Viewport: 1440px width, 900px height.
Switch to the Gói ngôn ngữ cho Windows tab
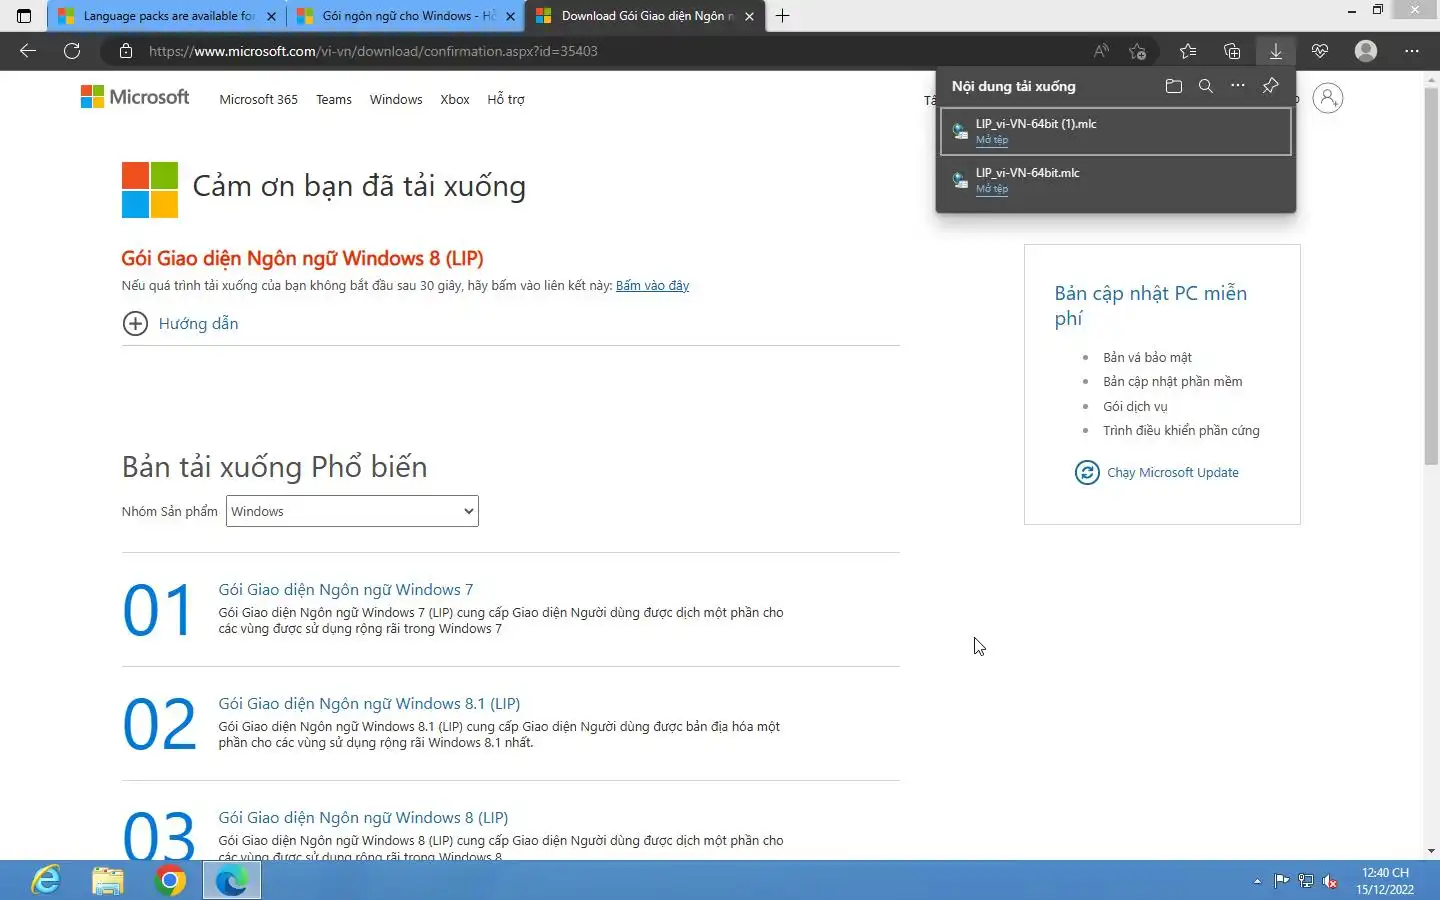405,16
